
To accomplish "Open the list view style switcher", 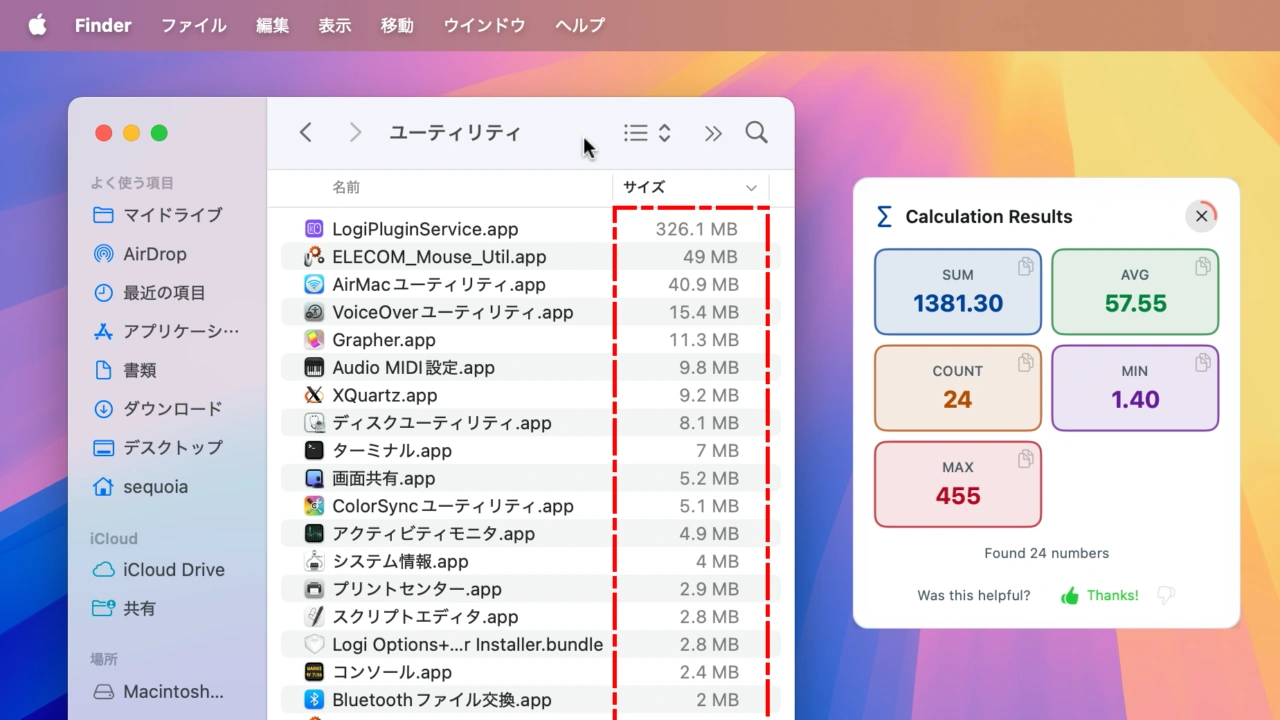I will [x=647, y=133].
